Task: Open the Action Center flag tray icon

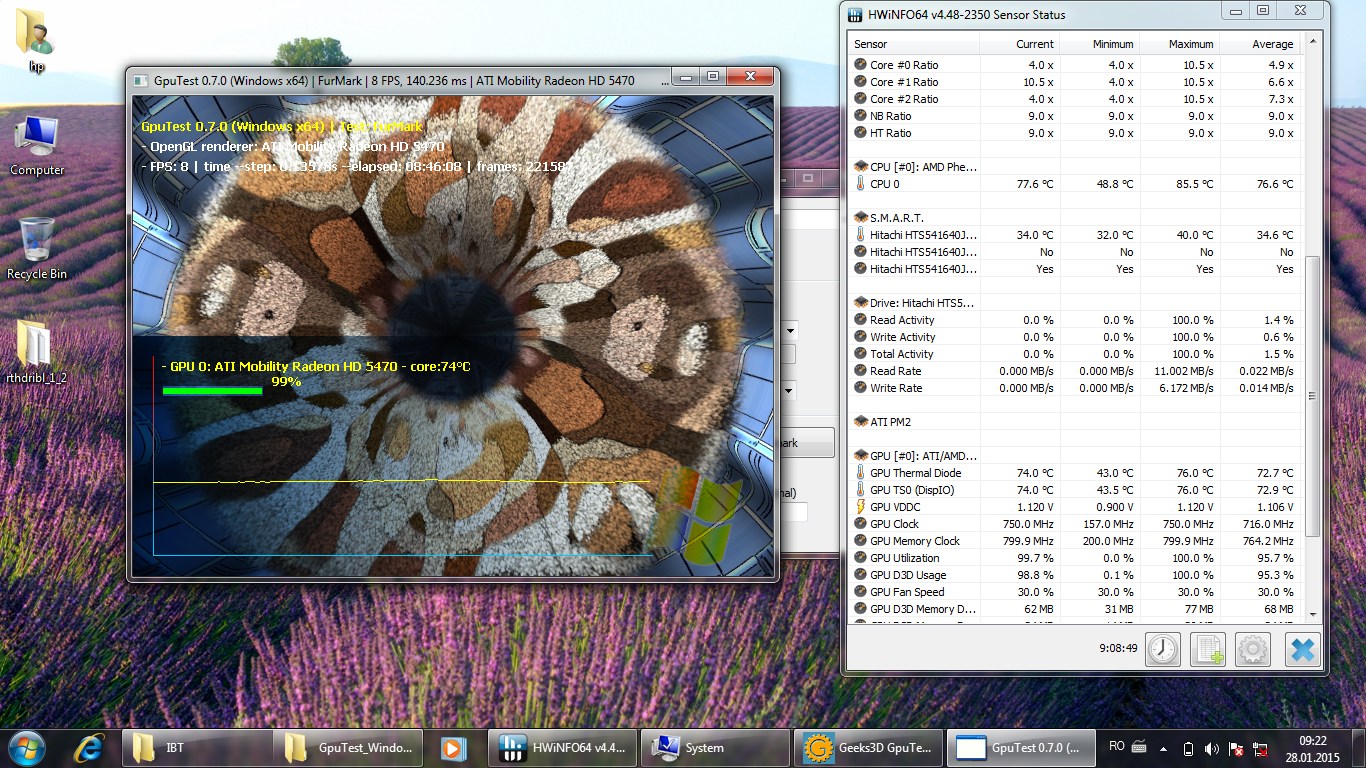Action: pyautogui.click(x=1237, y=748)
